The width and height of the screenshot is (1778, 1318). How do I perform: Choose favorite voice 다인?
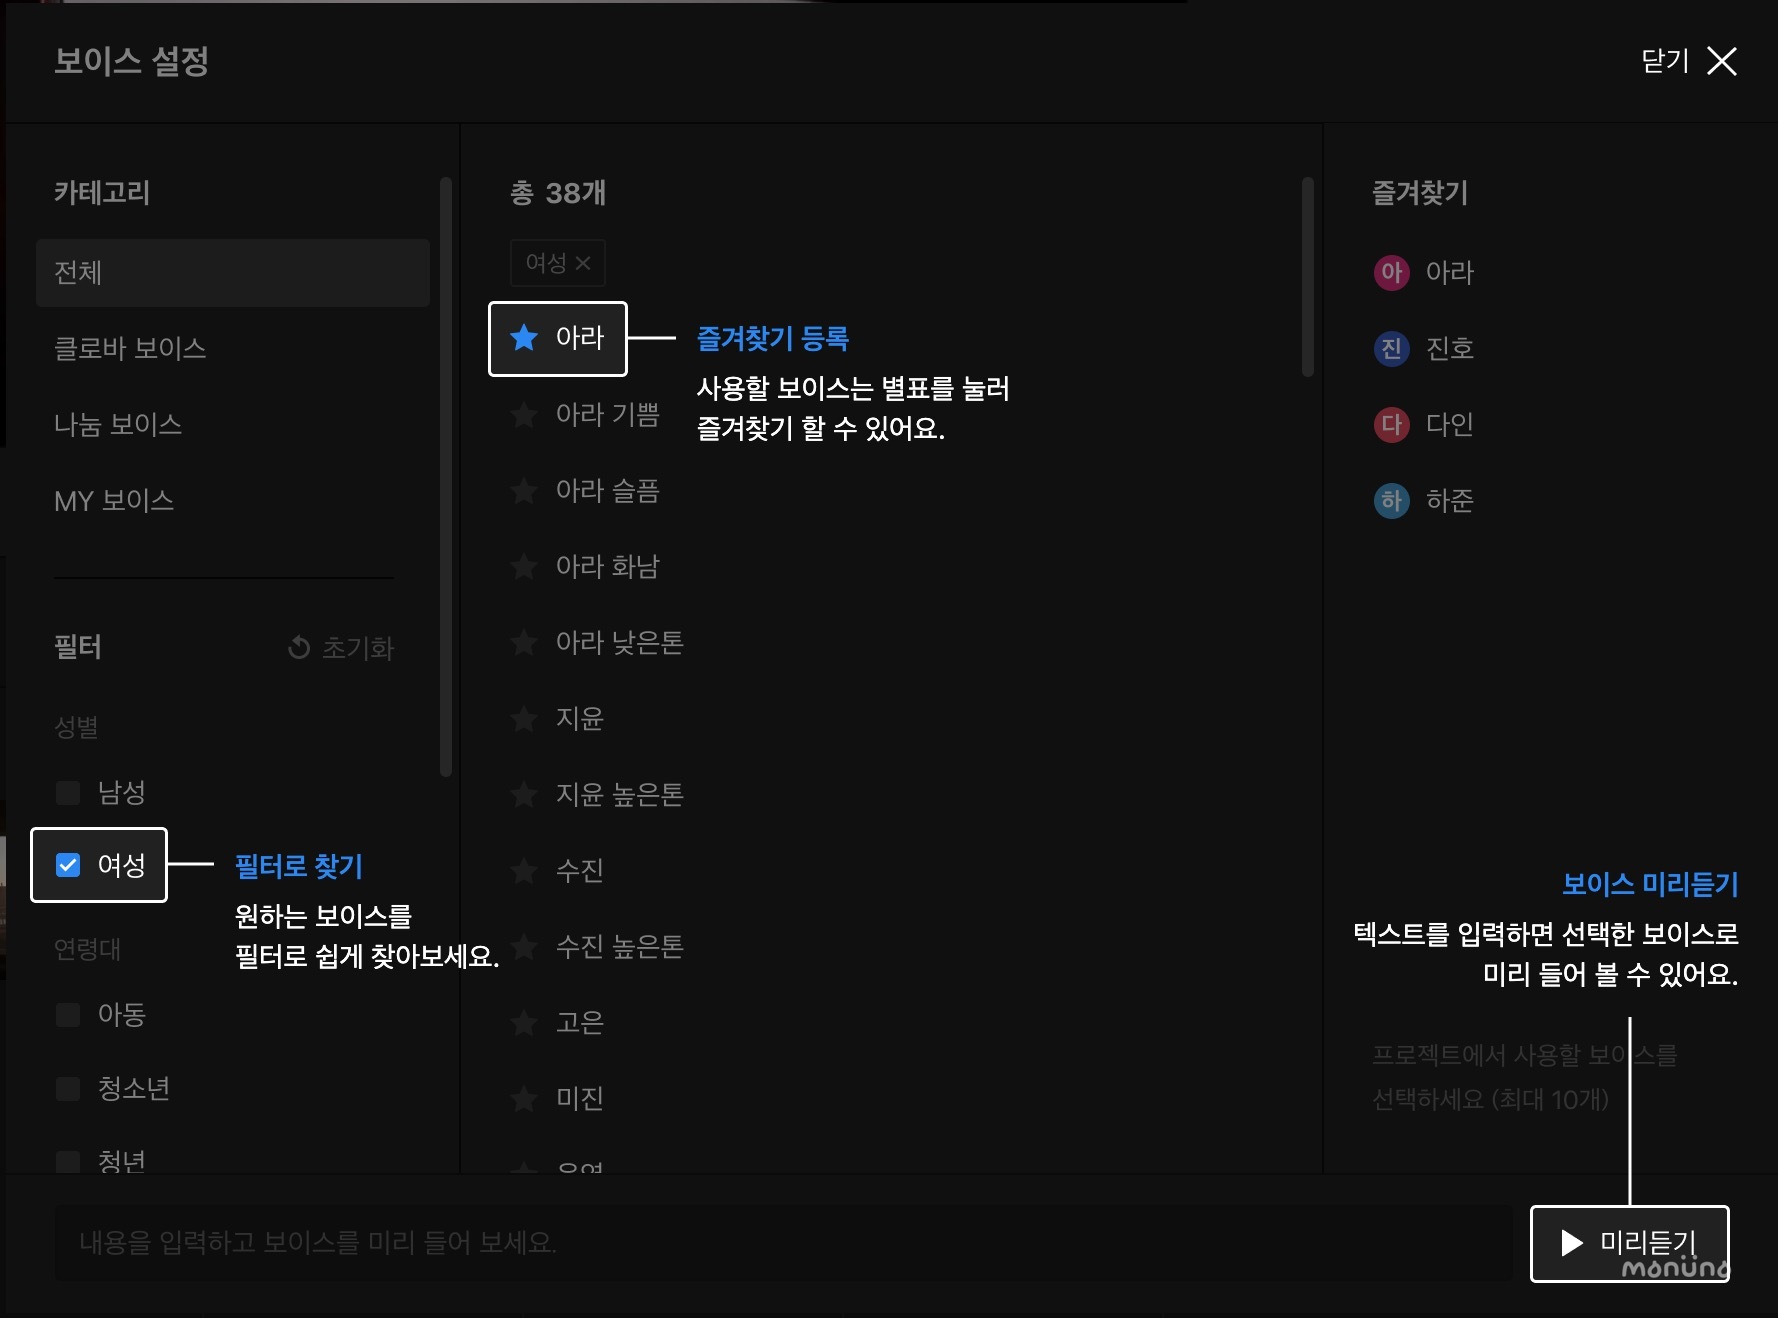pyautogui.click(x=1450, y=424)
